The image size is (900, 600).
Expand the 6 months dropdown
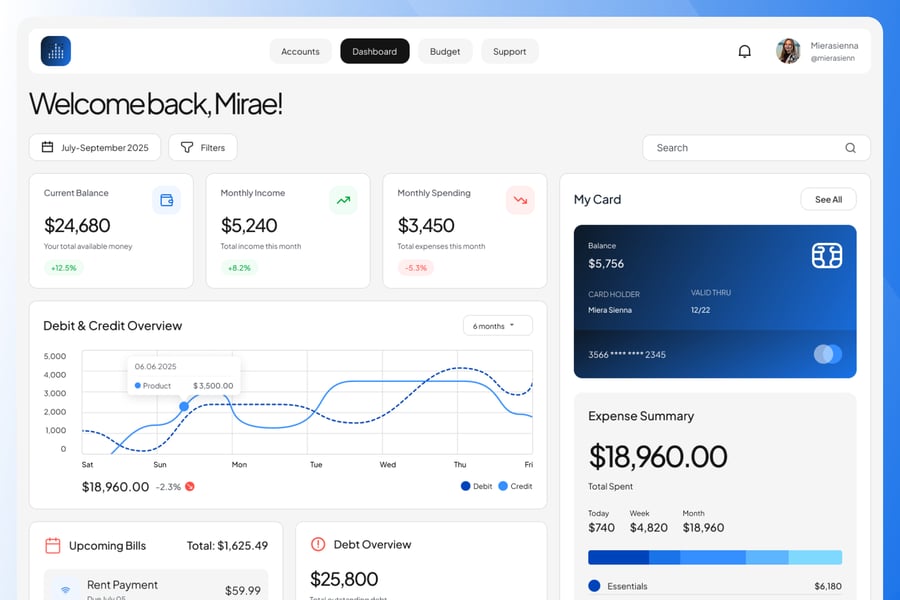[x=497, y=326]
